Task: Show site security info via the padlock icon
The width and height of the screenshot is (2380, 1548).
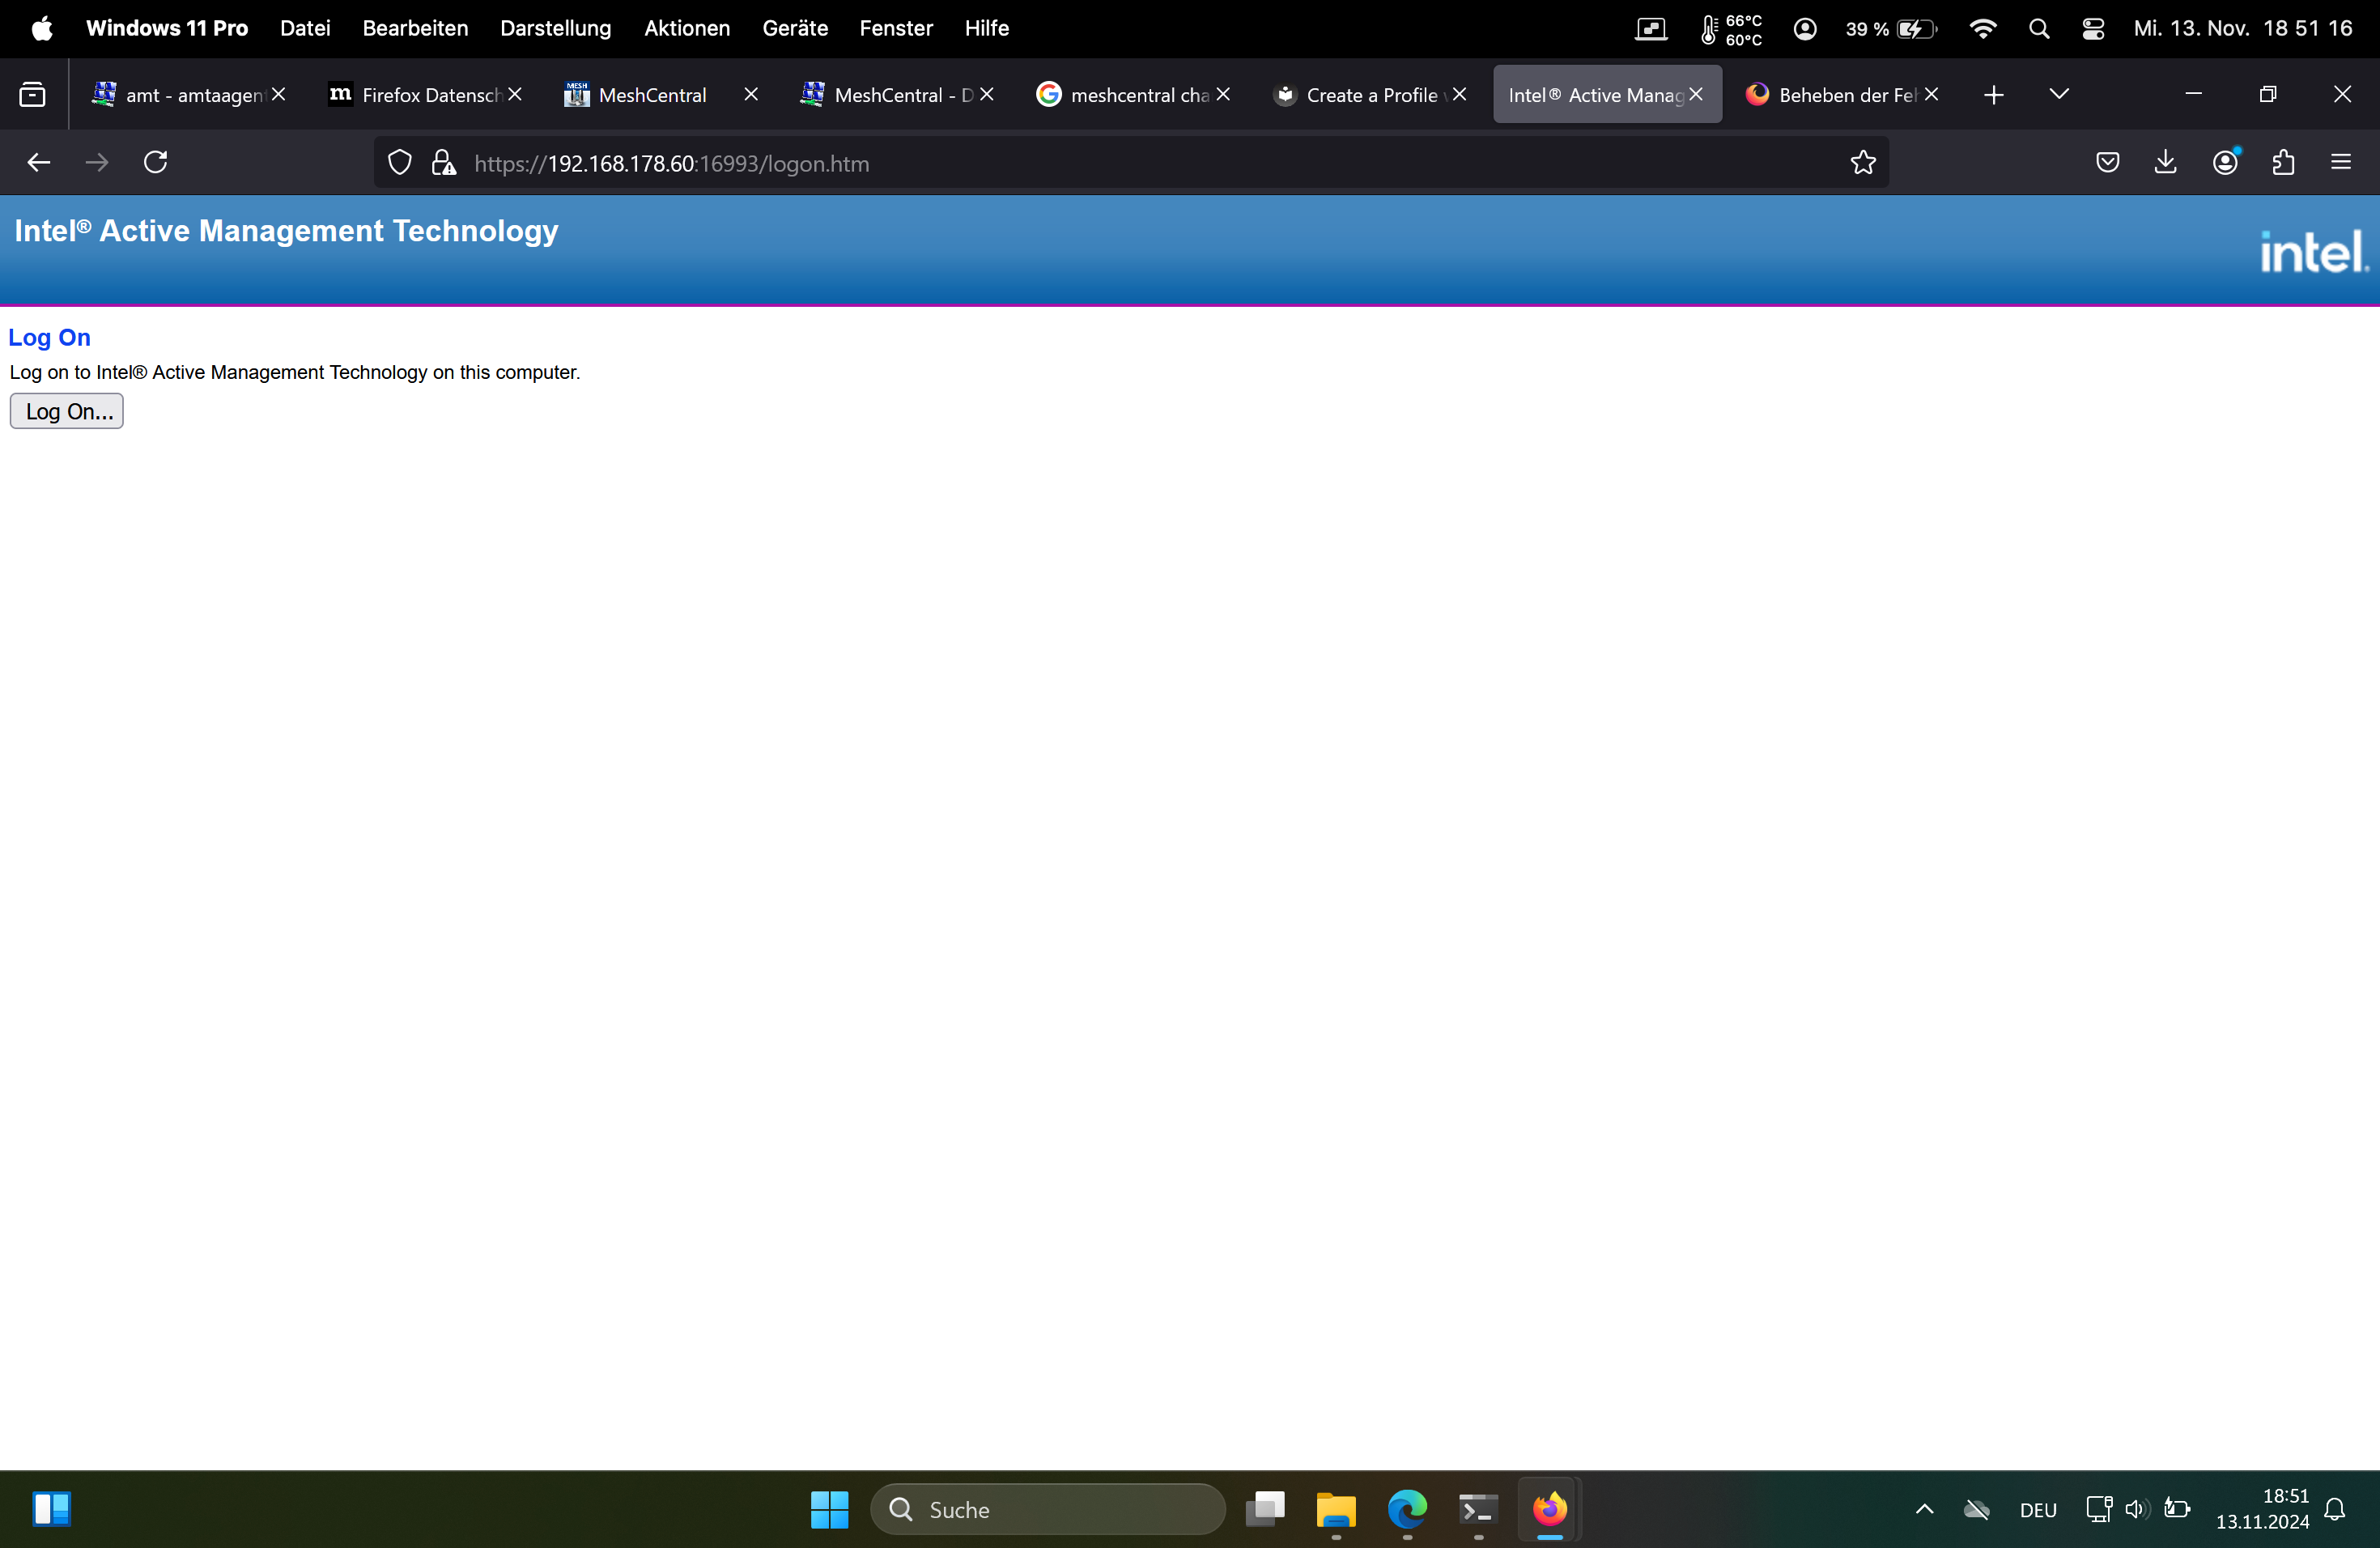Action: point(443,162)
